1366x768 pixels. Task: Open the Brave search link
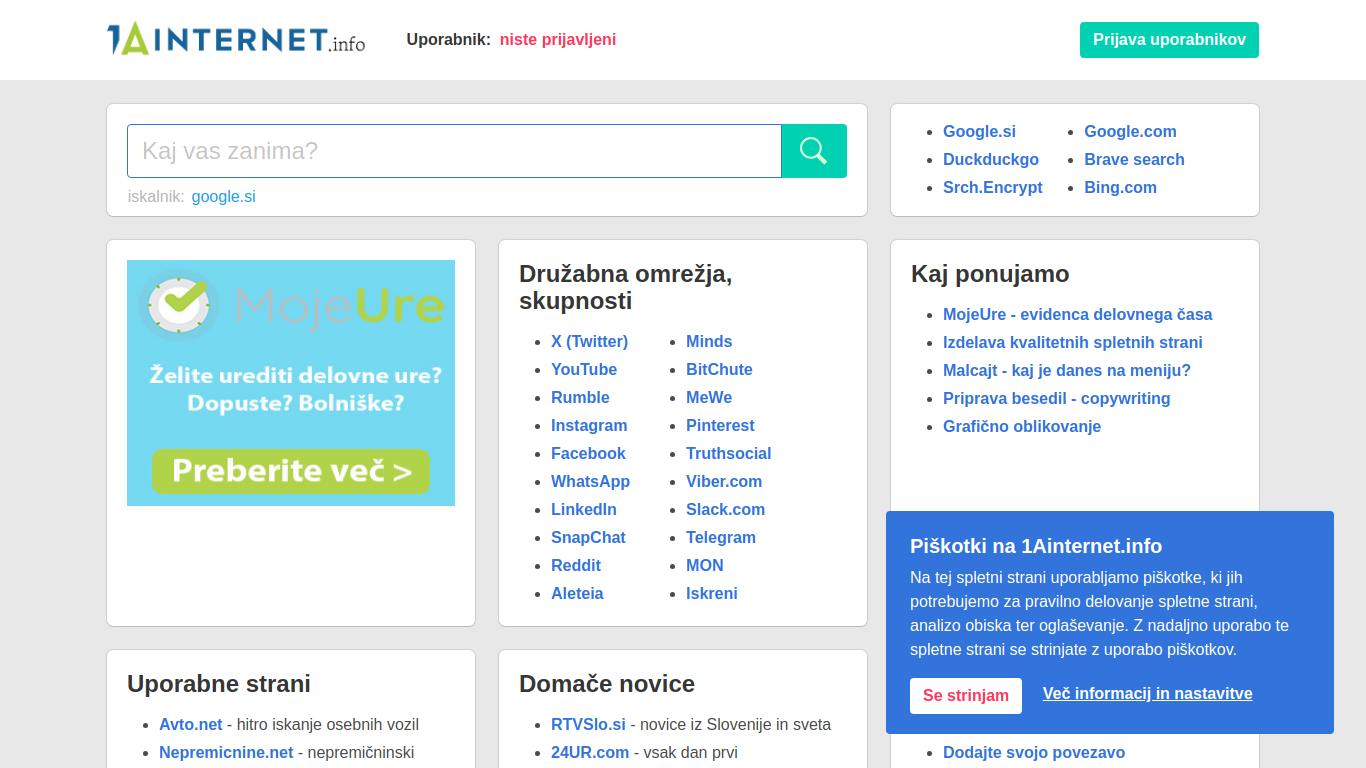[1134, 160]
